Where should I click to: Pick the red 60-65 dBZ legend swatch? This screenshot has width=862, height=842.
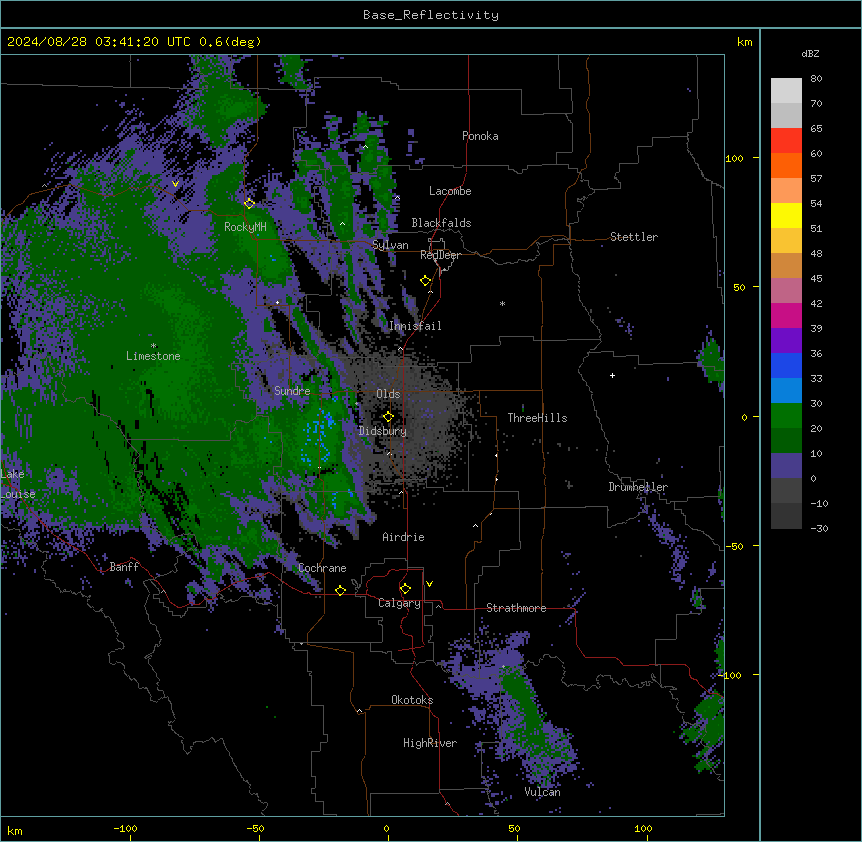(x=786, y=141)
